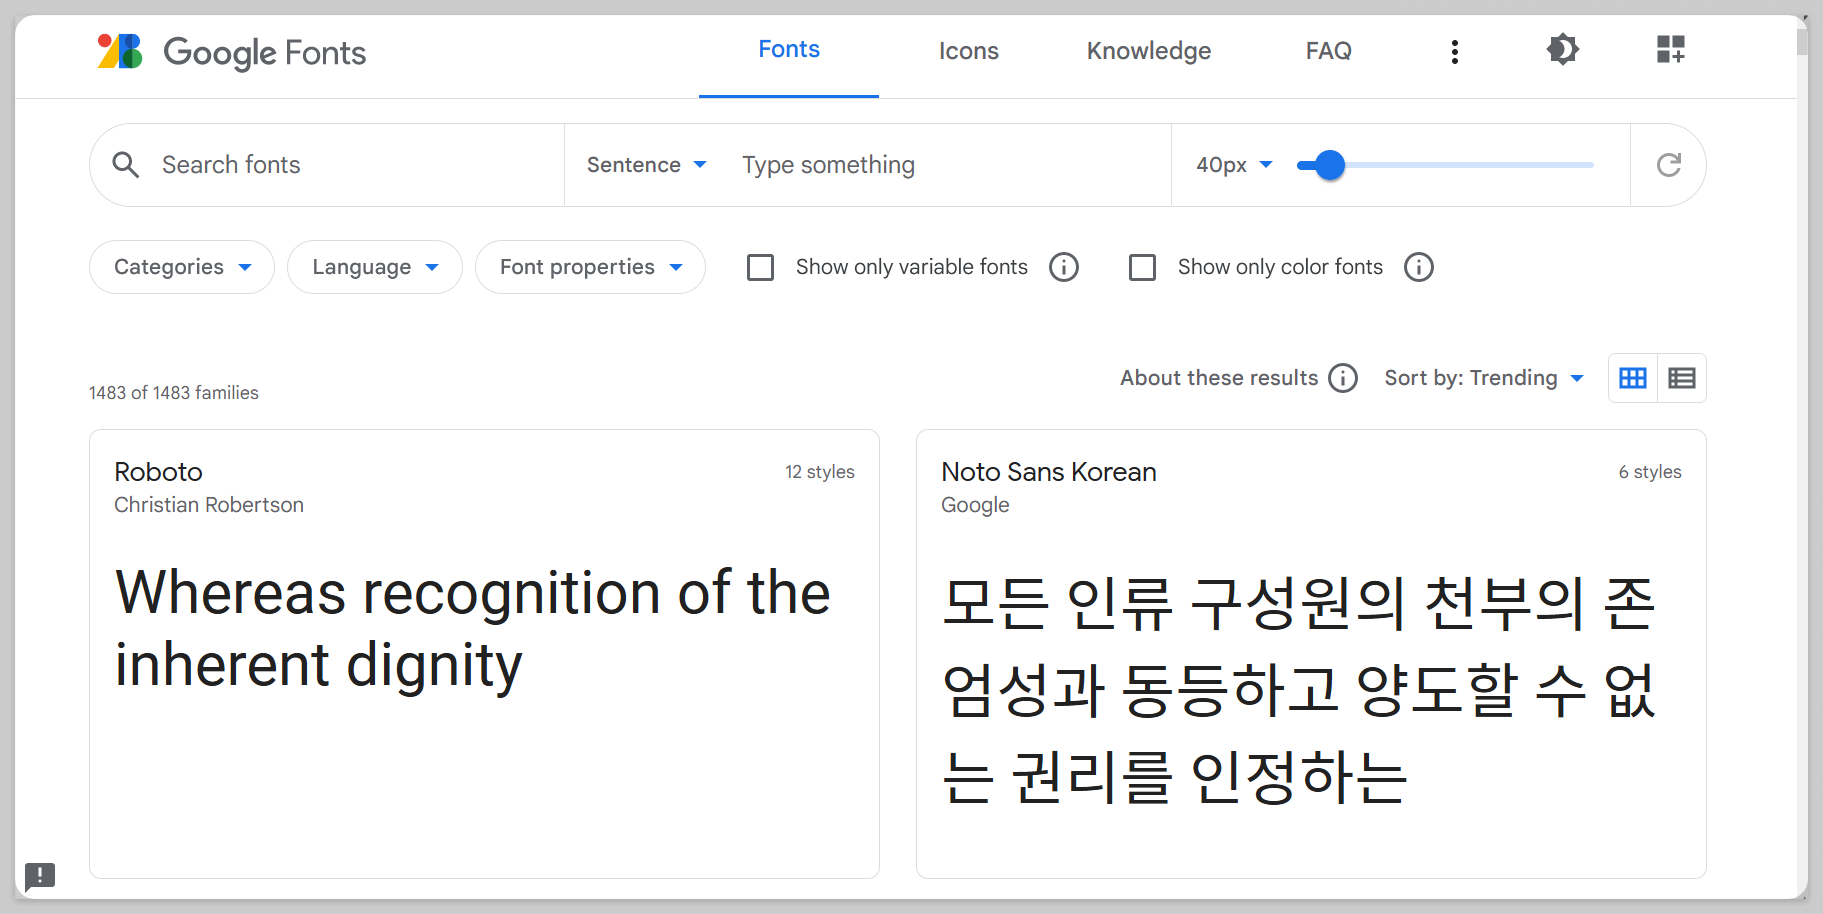The image size is (1823, 914).
Task: Open the color fonts info icon
Action: pos(1419,267)
